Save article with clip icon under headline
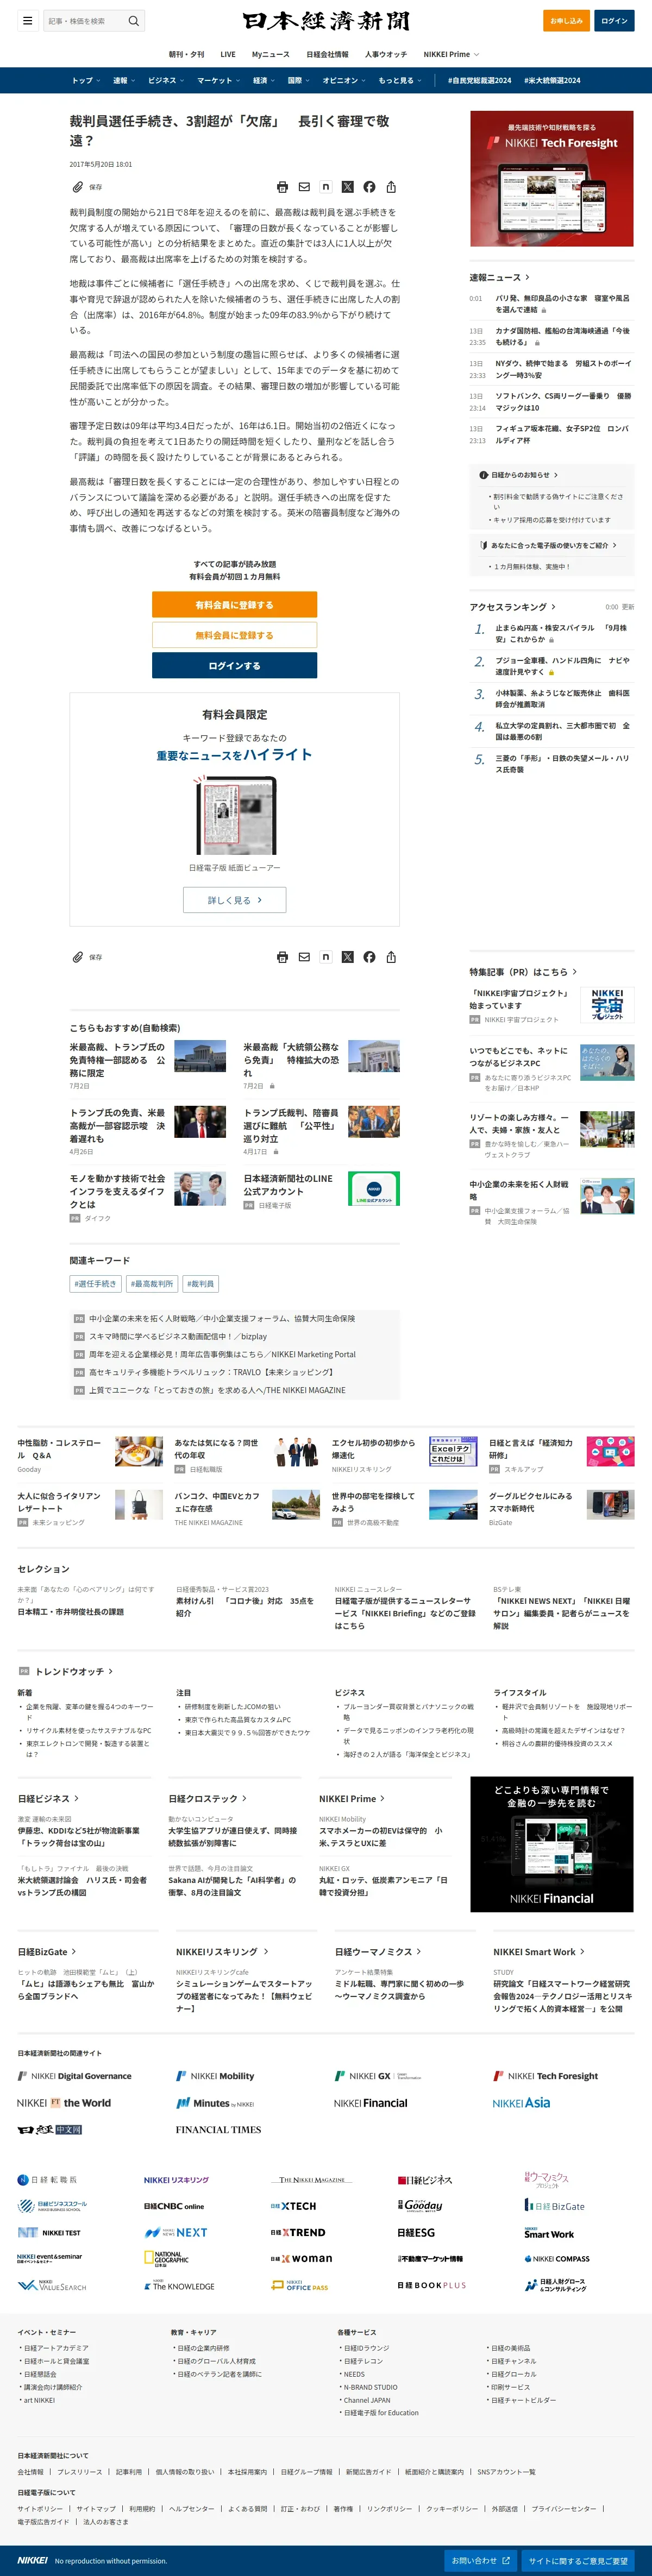Image resolution: width=652 pixels, height=2576 pixels. pyautogui.click(x=77, y=187)
